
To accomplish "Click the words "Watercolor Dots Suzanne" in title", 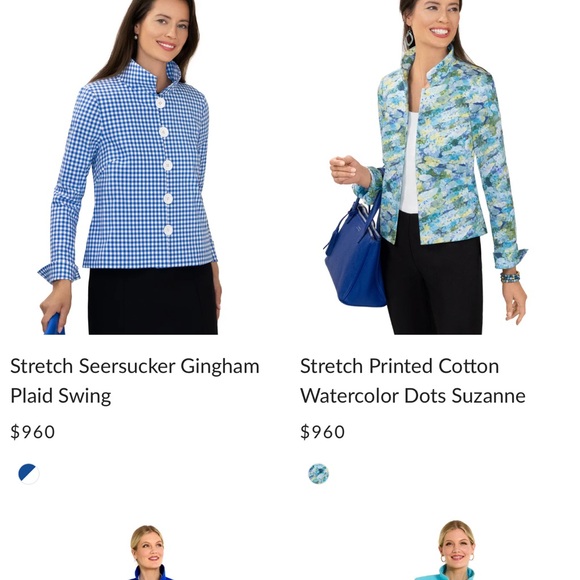I will coord(412,395).
